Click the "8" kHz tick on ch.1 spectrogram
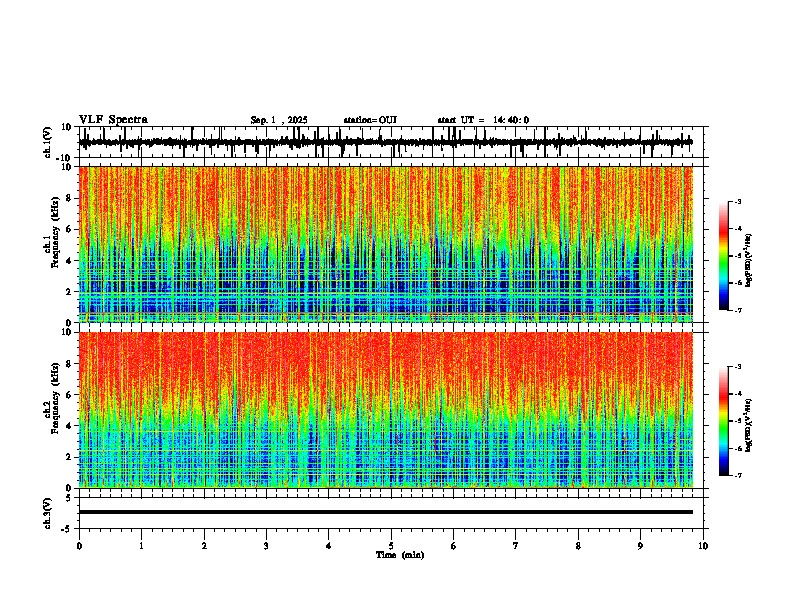Image resolution: width=792 pixels, height=612 pixels. (70, 198)
